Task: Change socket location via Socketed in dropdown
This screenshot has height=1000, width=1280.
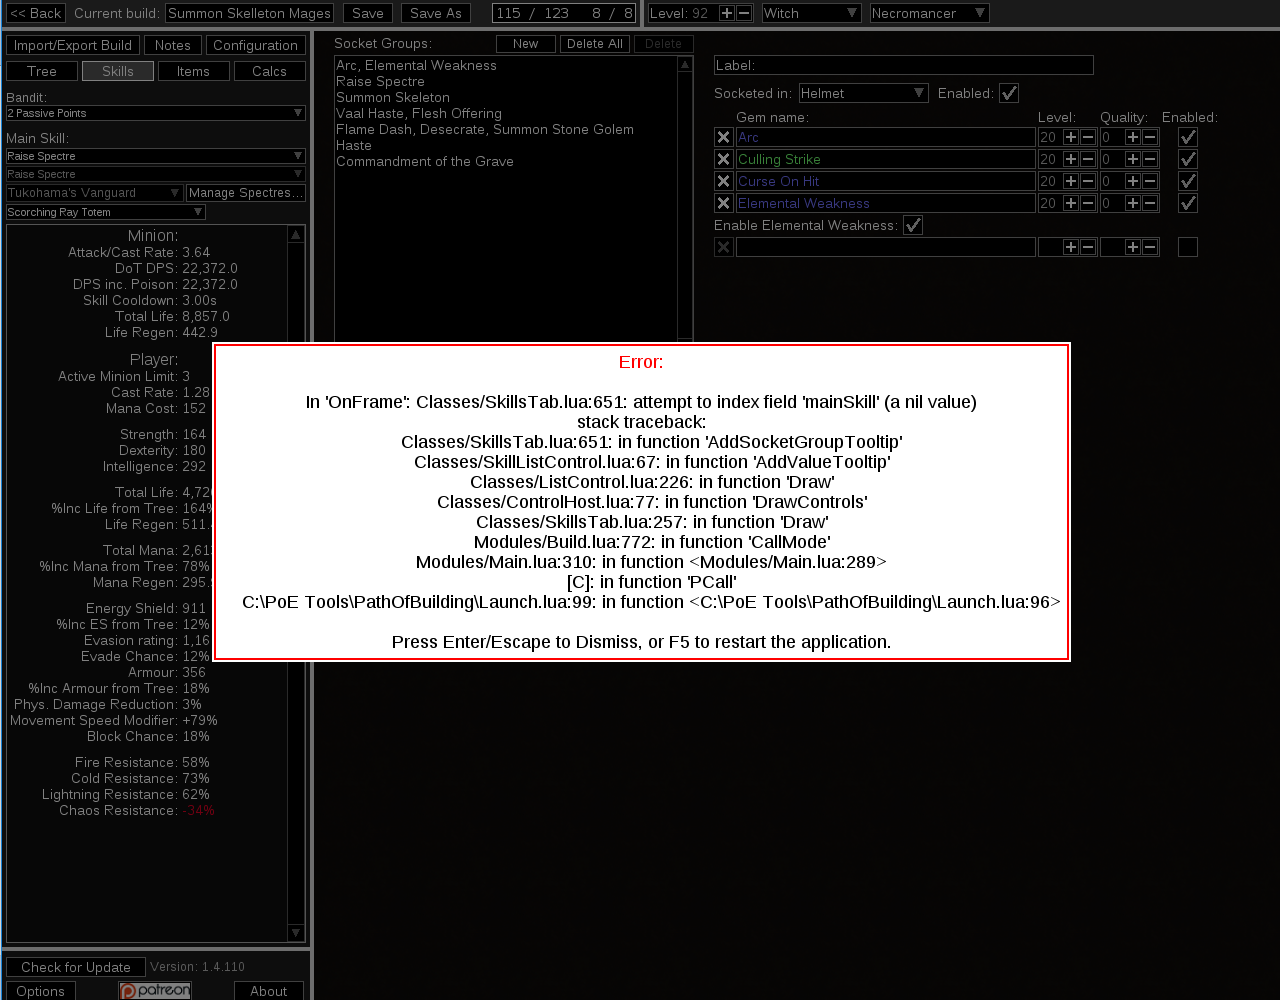Action: [863, 92]
